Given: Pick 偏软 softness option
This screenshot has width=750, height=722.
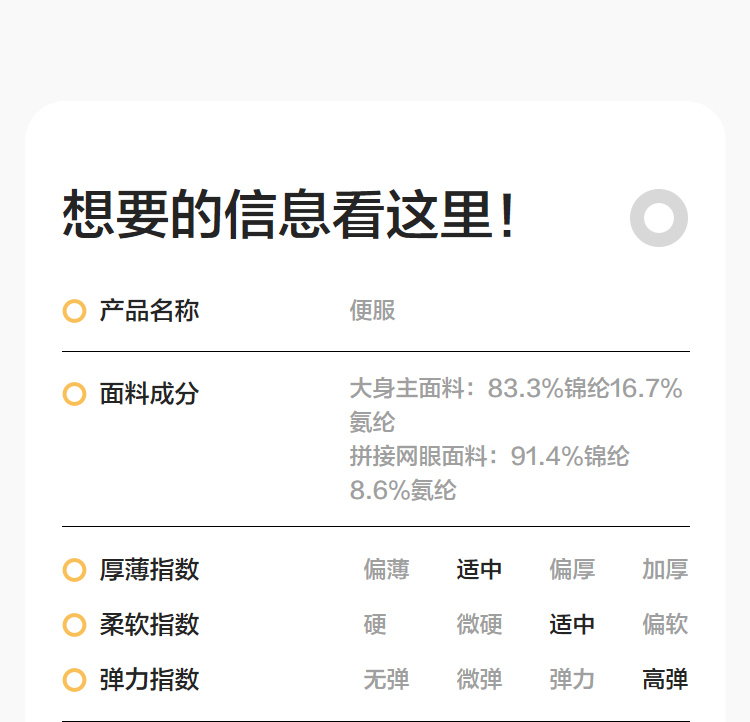Looking at the screenshot, I should pos(665,625).
